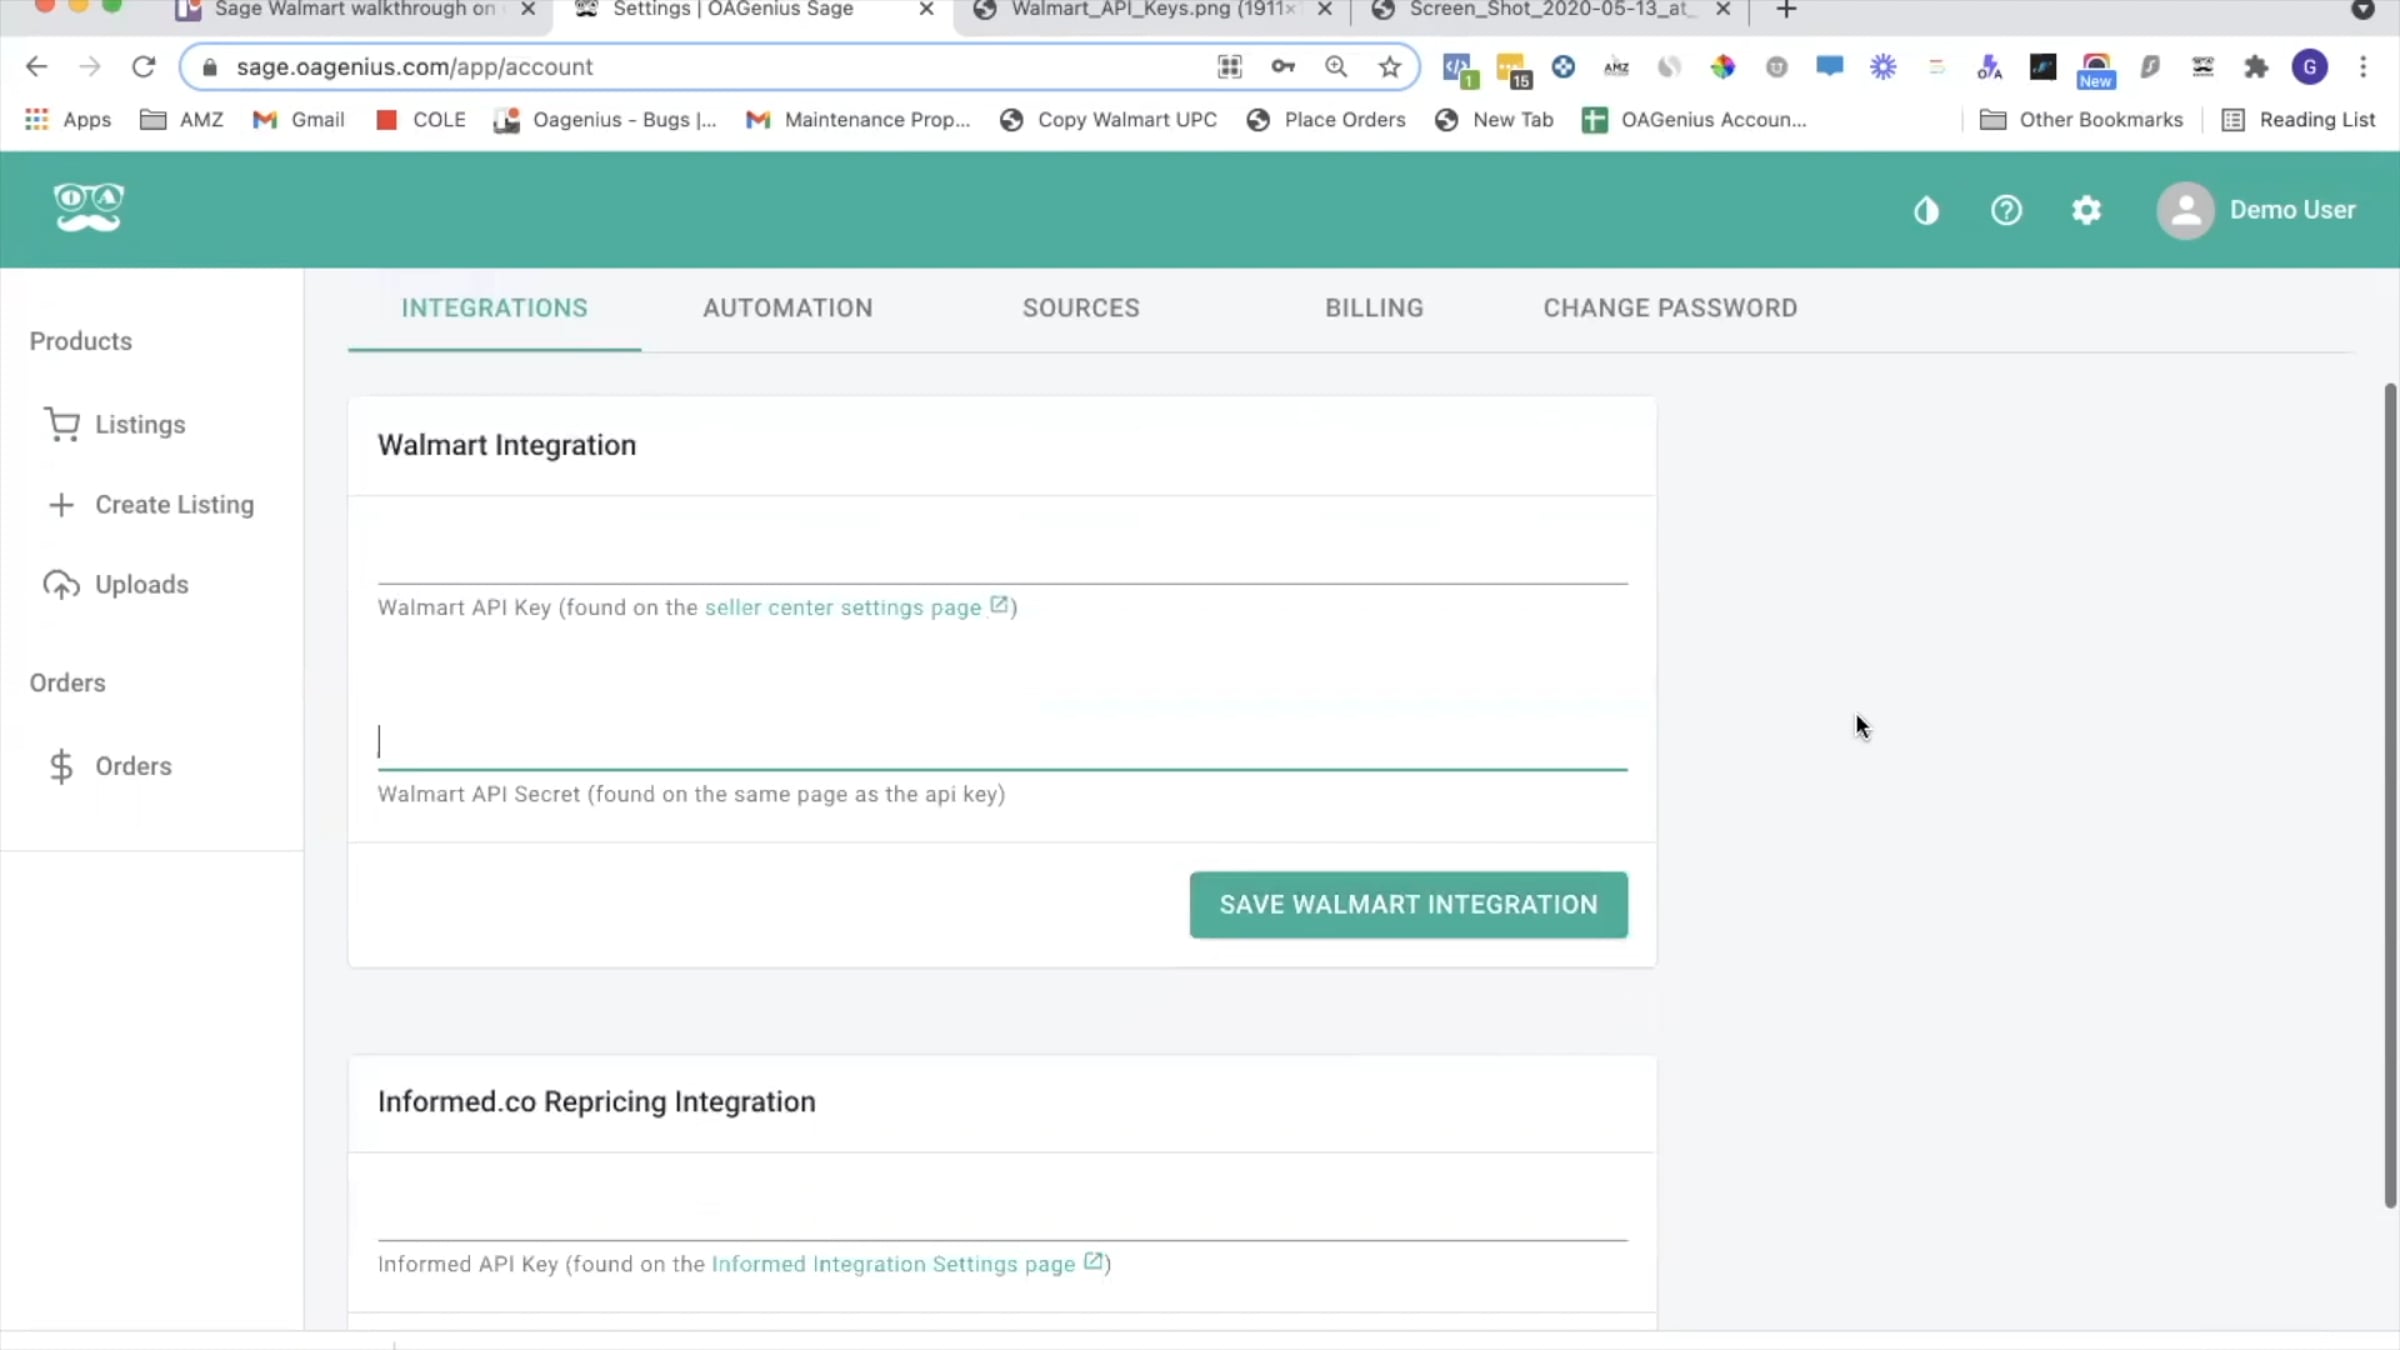
Task: Open Listings in the sidebar
Action: [x=140, y=425]
